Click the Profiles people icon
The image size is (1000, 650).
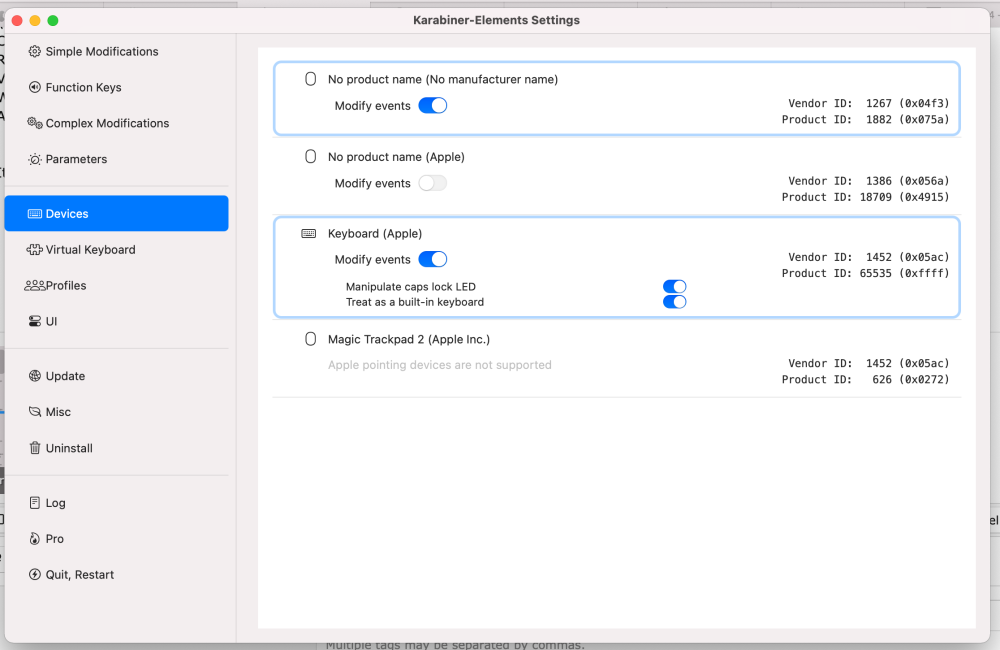click(x=34, y=286)
